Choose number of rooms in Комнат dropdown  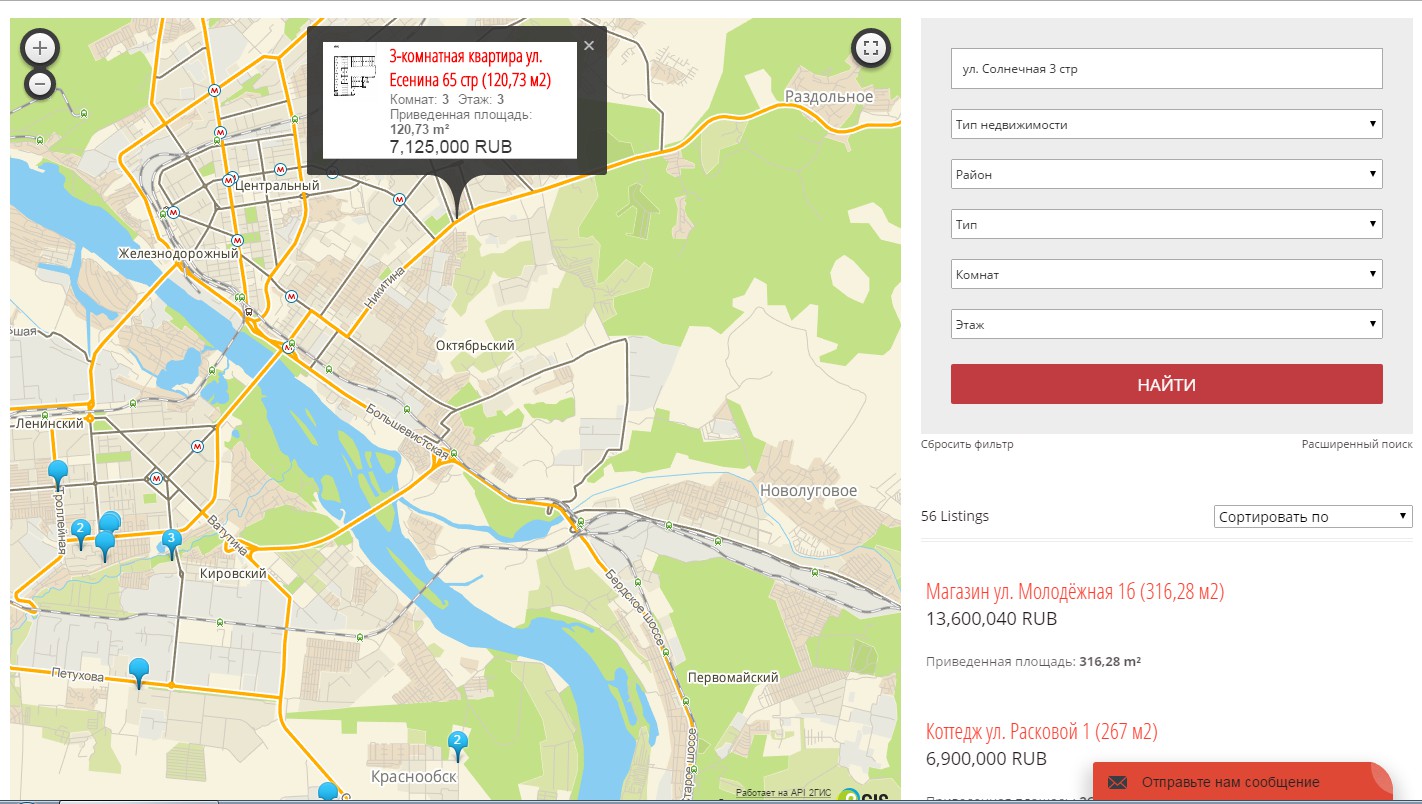click(x=1167, y=274)
